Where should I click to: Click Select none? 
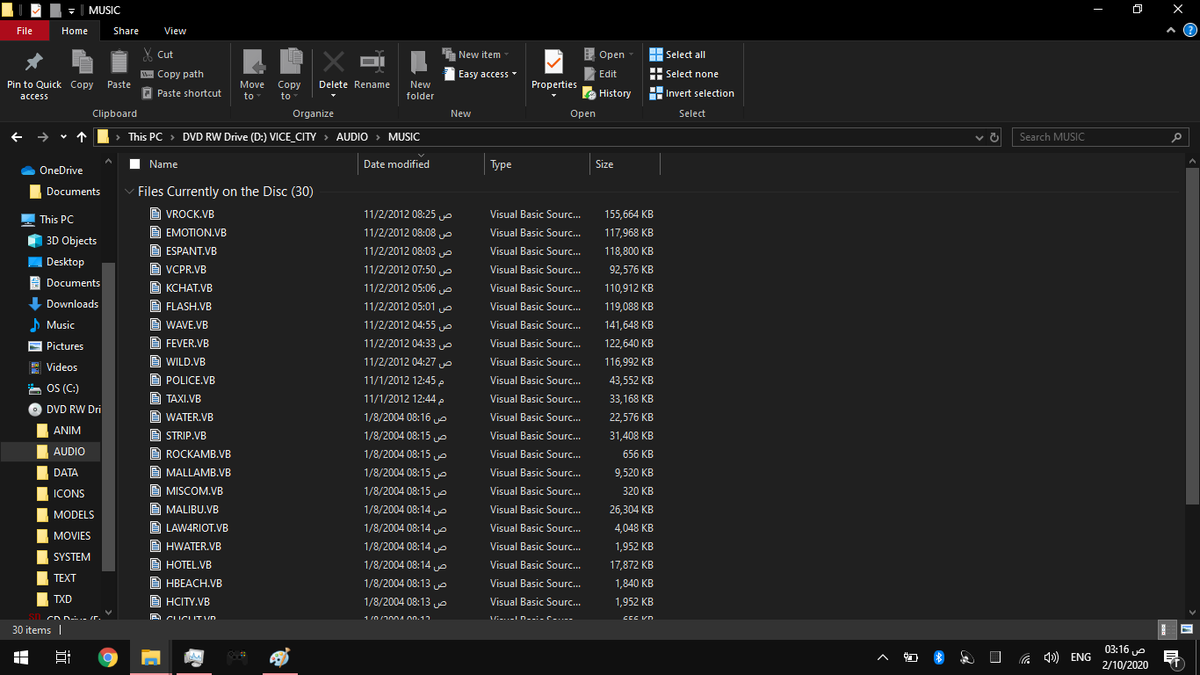tap(684, 74)
